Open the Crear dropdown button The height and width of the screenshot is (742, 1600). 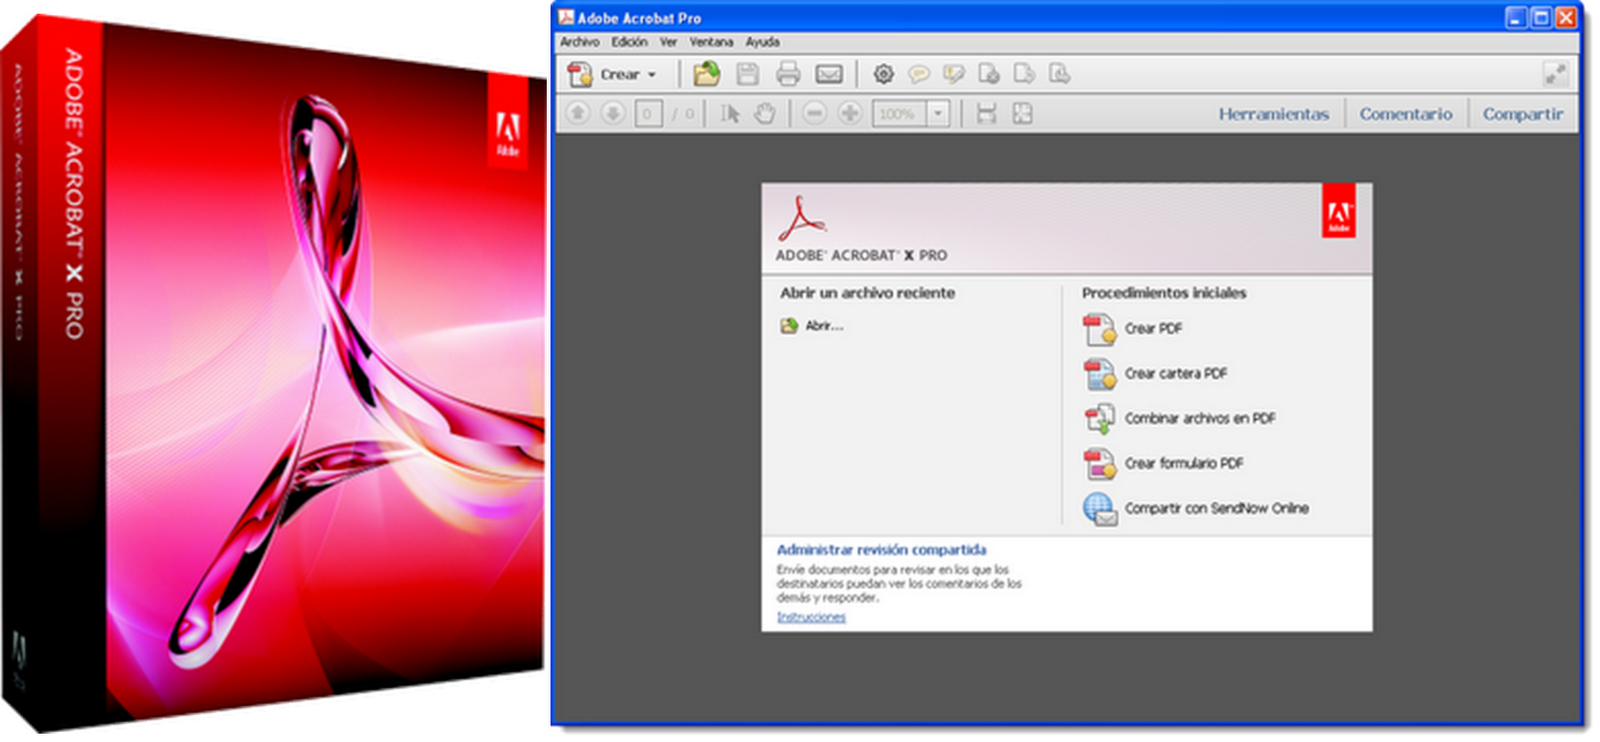[612, 74]
